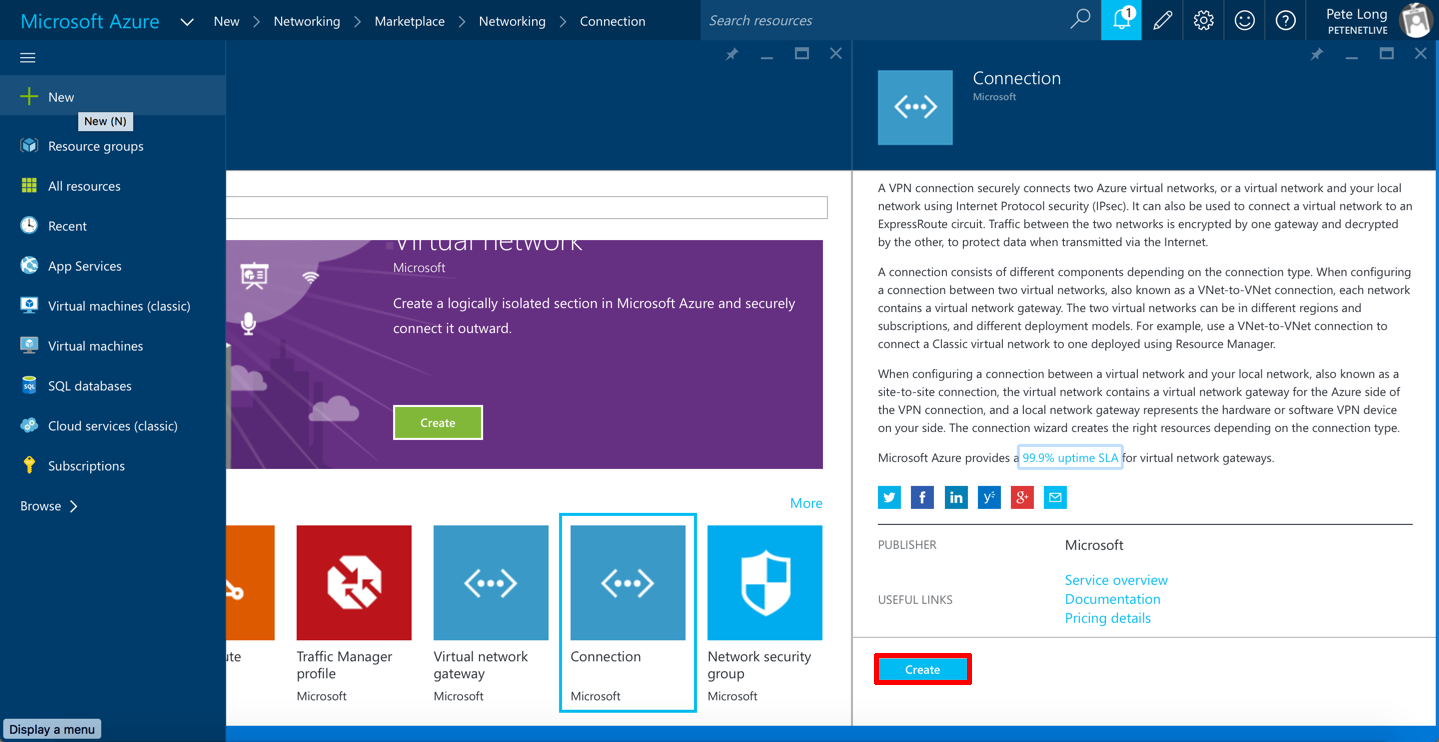Open the help question mark icon

tap(1285, 20)
